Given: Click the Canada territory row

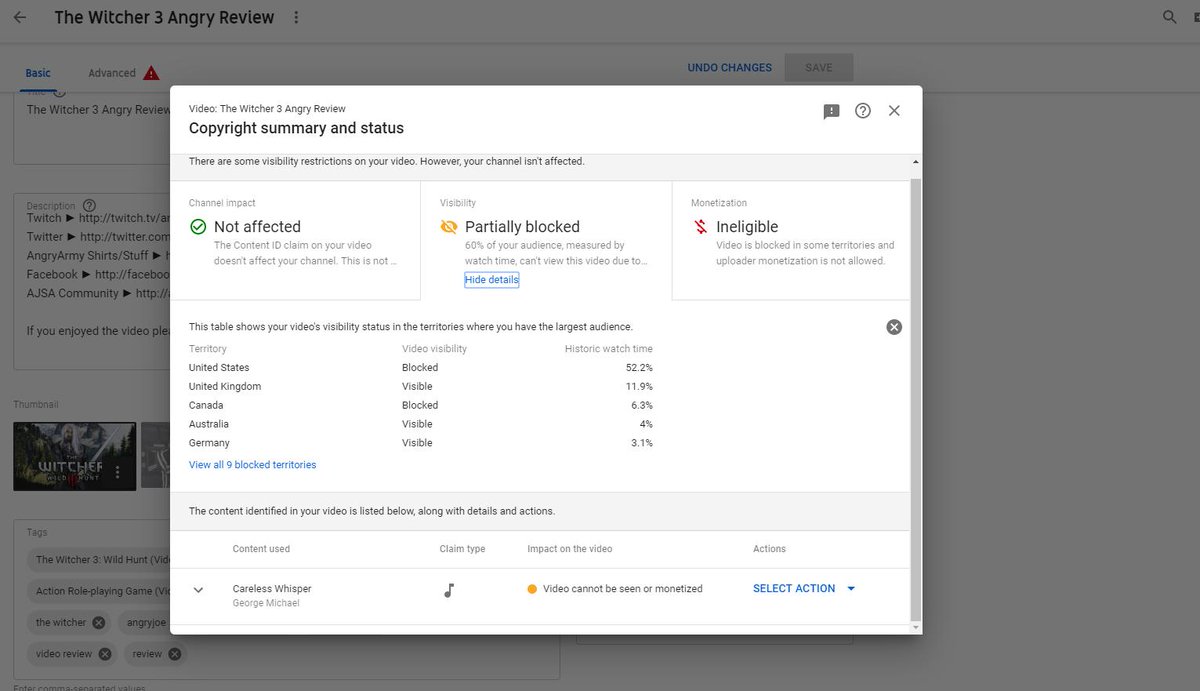Looking at the screenshot, I should click(421, 406).
